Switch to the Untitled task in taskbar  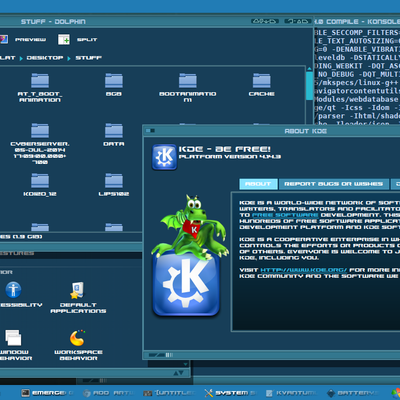coord(169,393)
